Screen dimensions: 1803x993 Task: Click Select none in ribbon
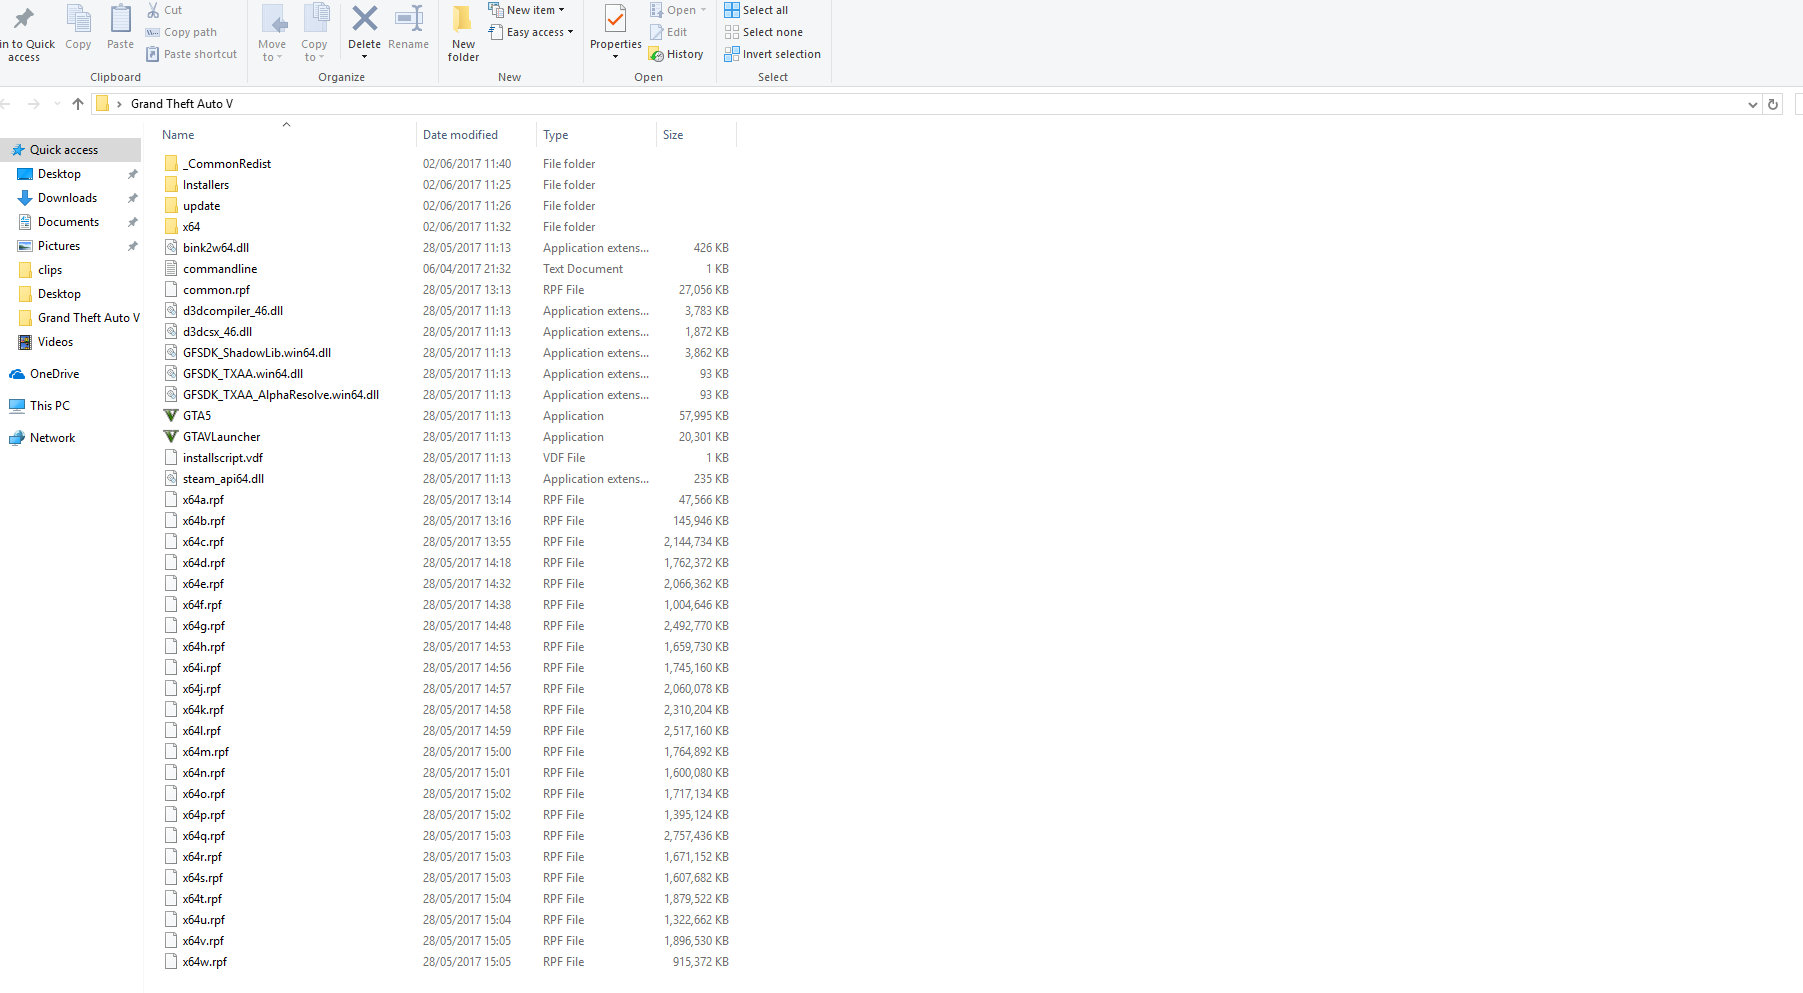[764, 32]
